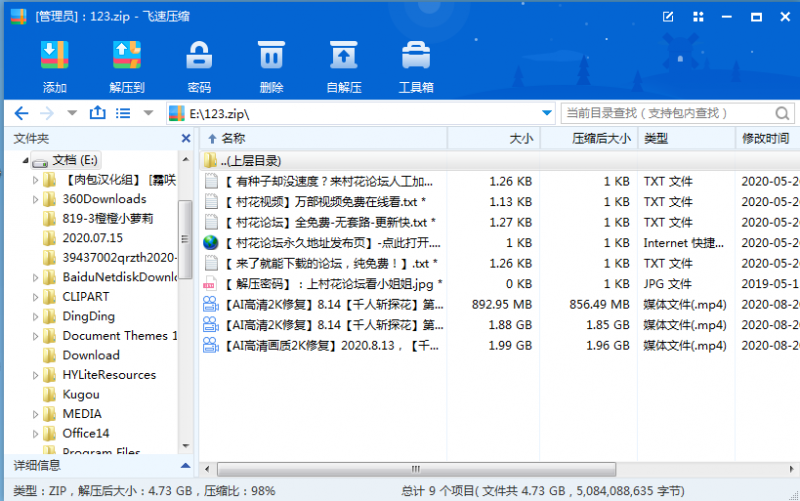The image size is (800, 501).
Task: Click the back navigation arrow
Action: 21,113
